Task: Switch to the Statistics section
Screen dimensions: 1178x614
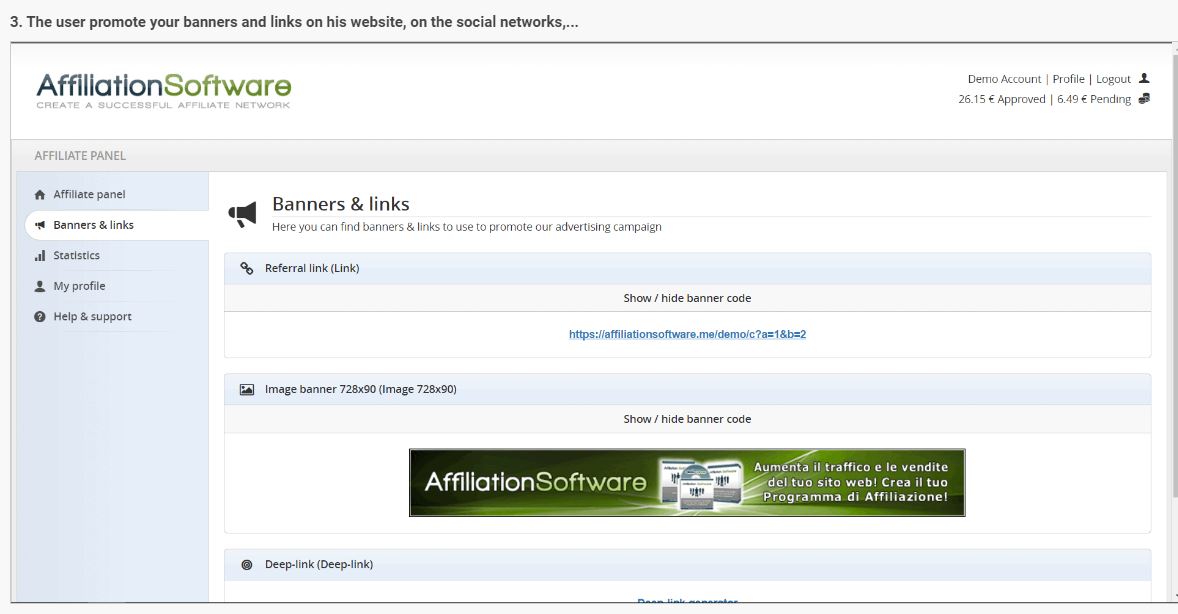Action: 77,255
